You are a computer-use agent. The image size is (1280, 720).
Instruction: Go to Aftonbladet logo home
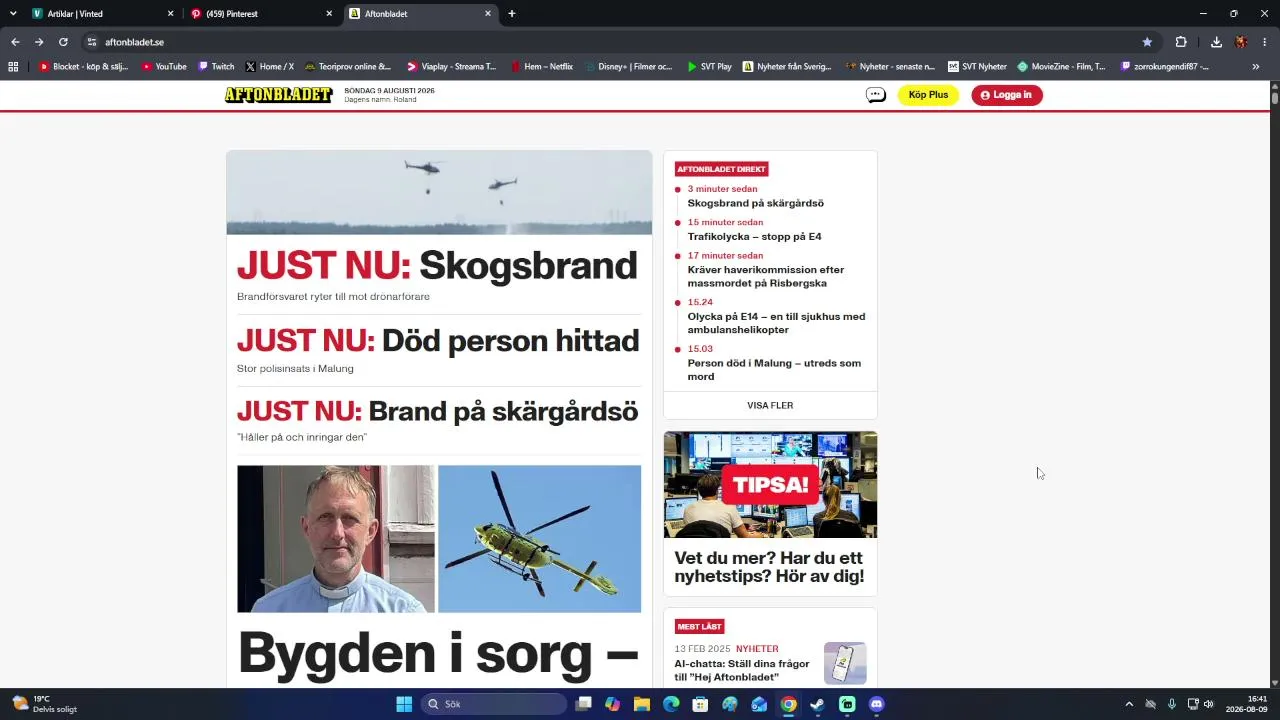pos(278,95)
